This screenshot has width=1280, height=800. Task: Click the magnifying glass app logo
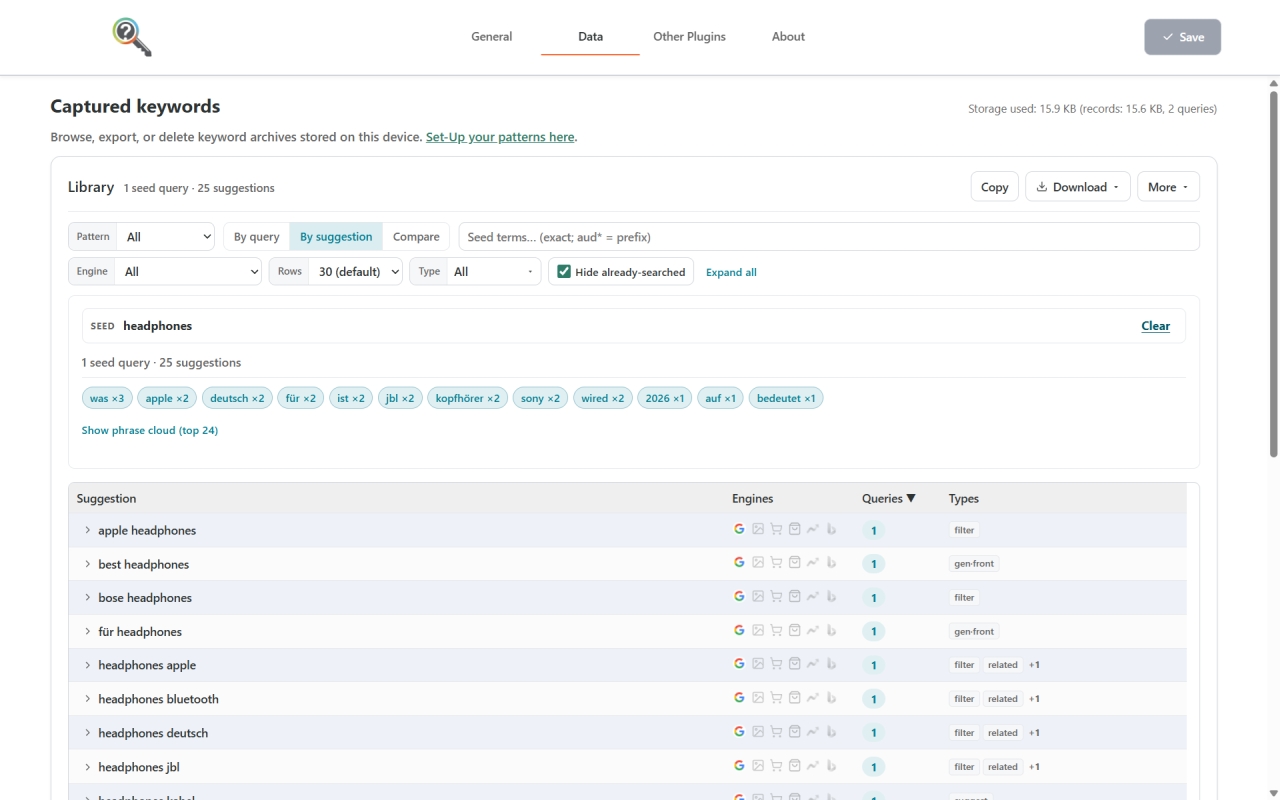click(132, 37)
